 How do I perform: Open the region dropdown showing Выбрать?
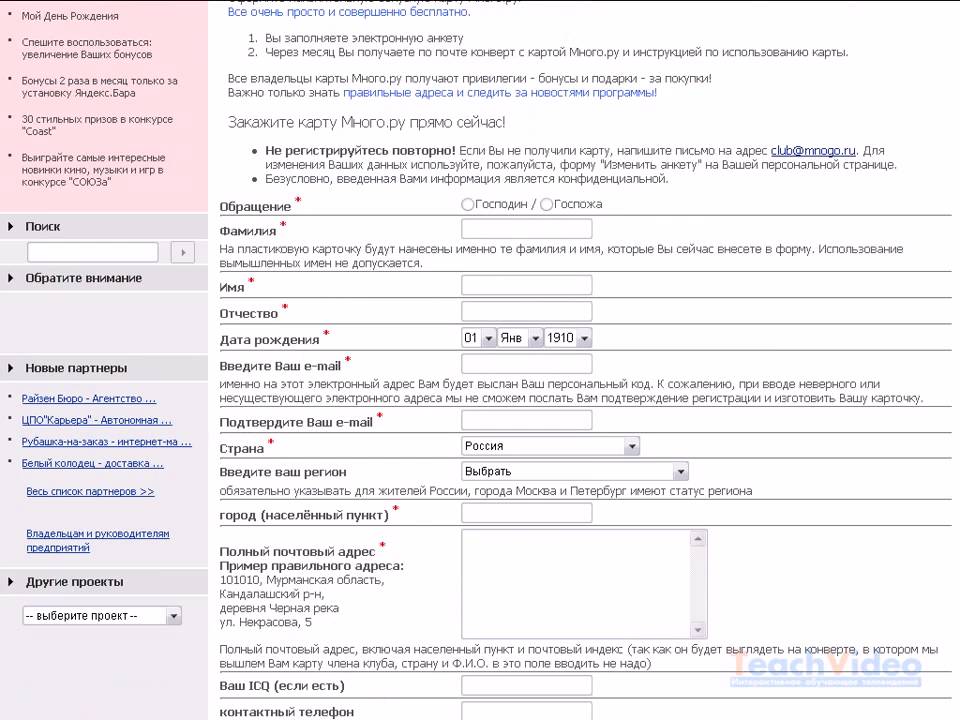[575, 471]
